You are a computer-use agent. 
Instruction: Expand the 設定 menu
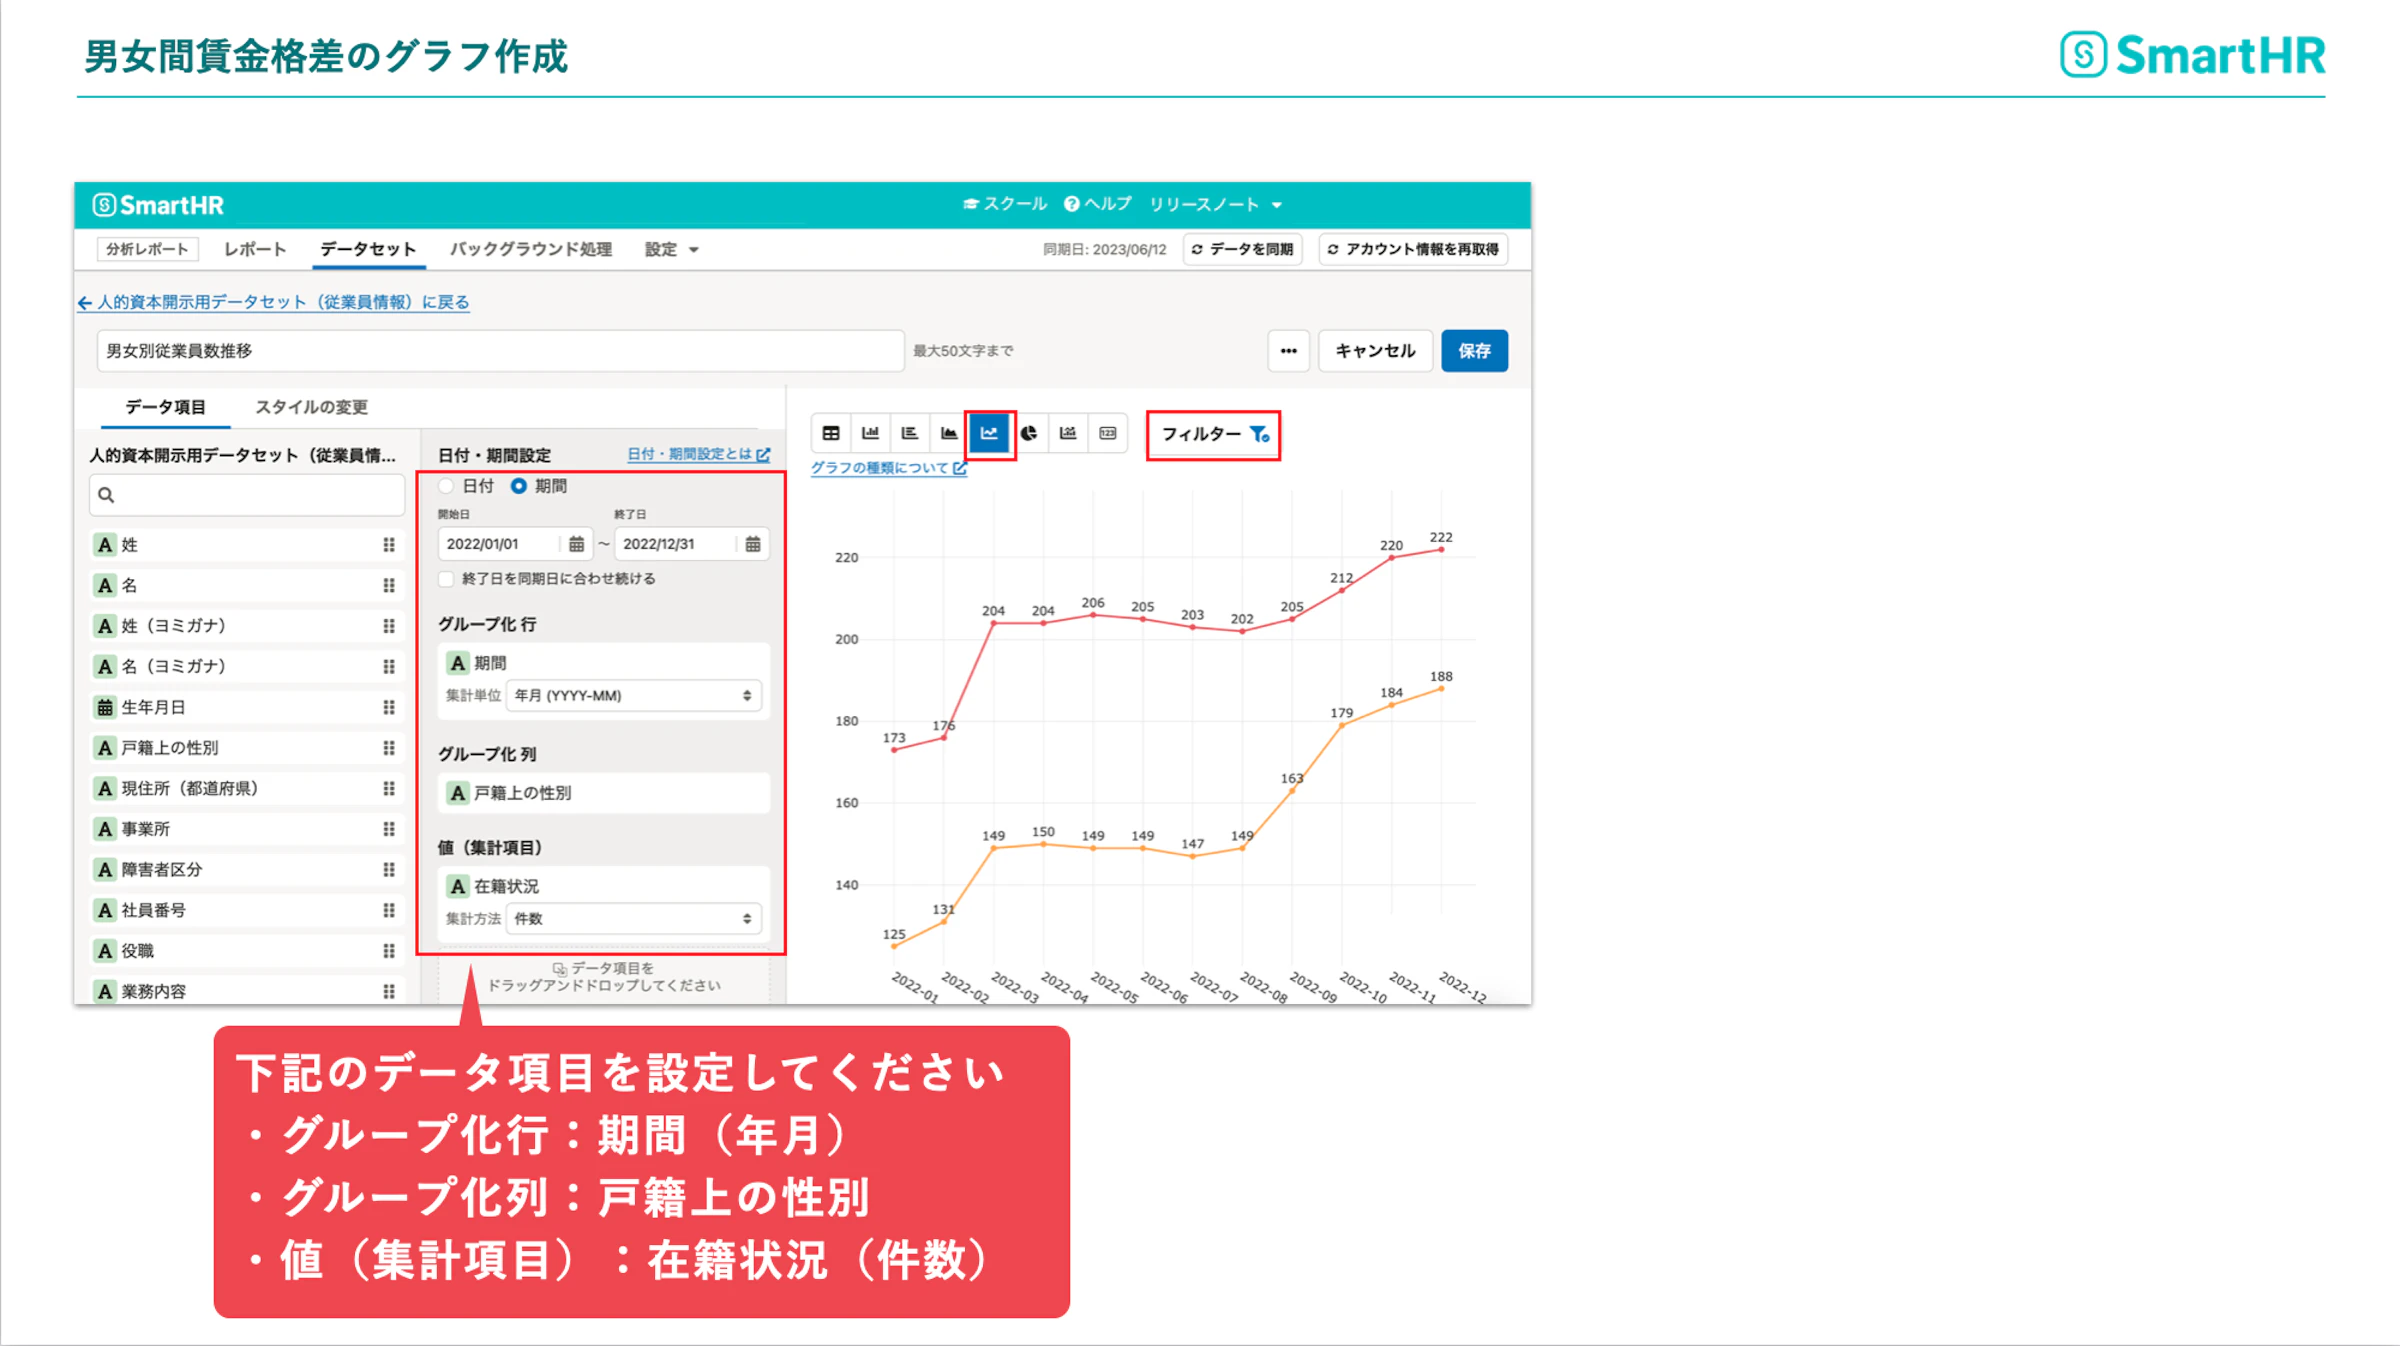671,249
